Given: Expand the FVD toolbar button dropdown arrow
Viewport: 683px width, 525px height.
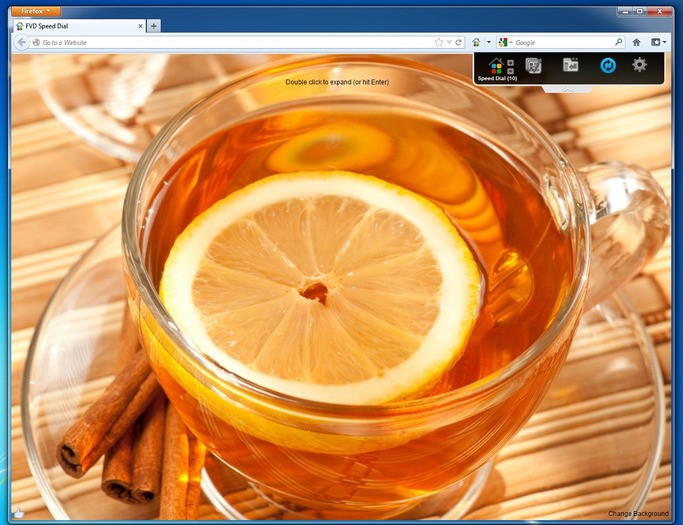Looking at the screenshot, I should click(x=488, y=43).
